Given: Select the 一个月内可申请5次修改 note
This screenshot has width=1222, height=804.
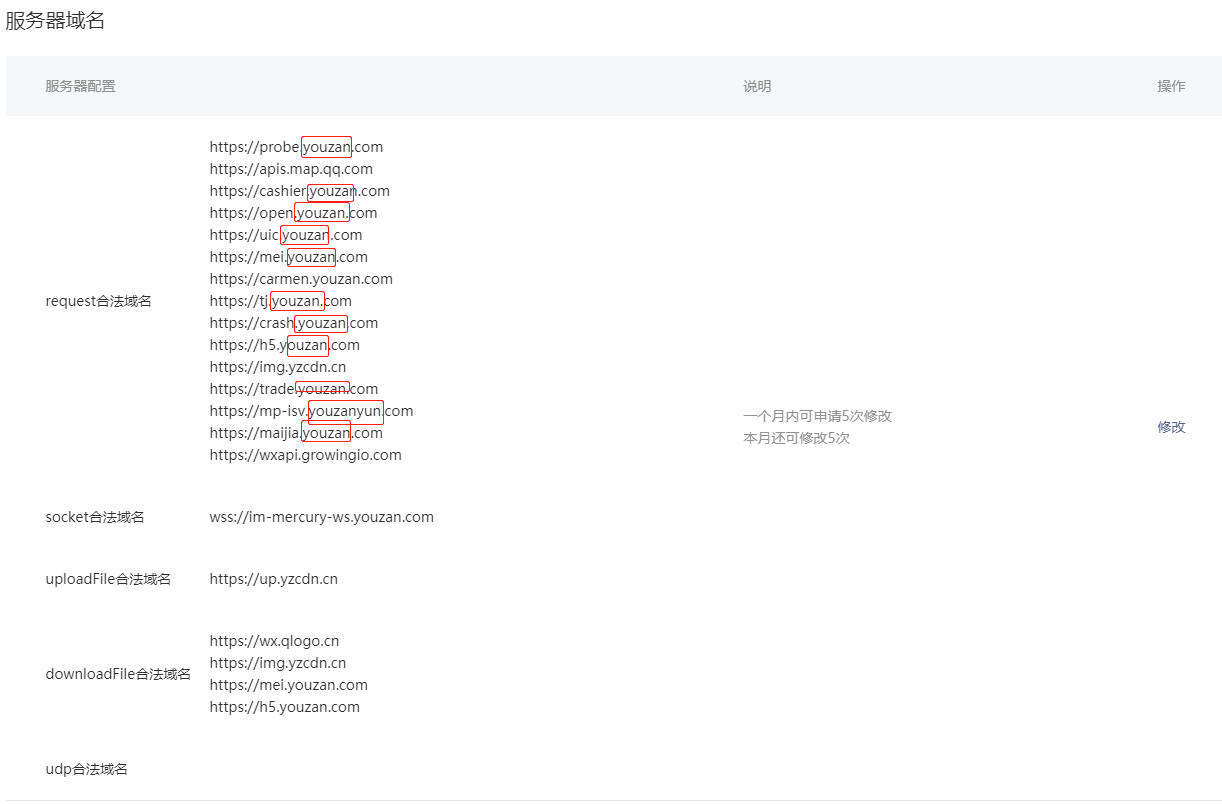Looking at the screenshot, I should point(817,416).
